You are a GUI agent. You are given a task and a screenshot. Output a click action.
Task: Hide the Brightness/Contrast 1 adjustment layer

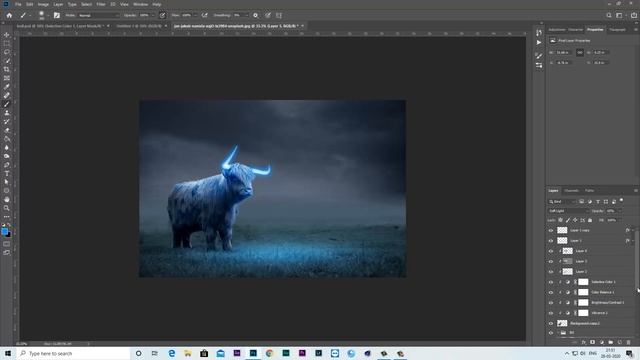point(551,303)
